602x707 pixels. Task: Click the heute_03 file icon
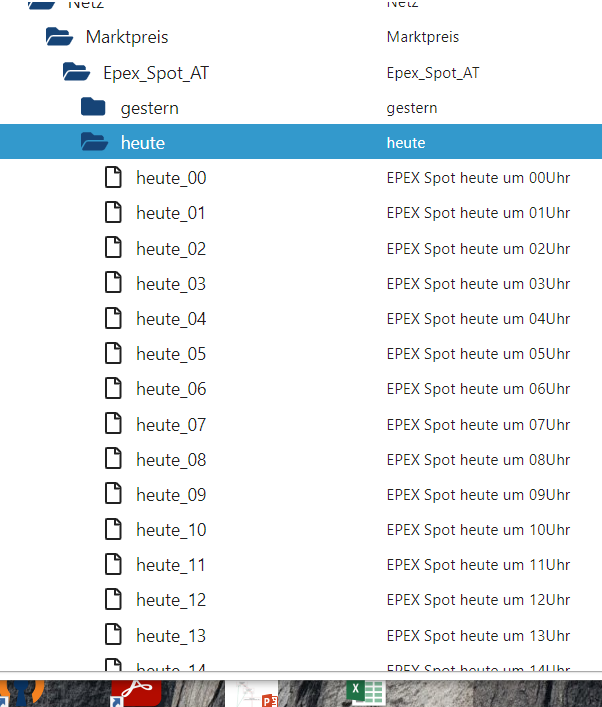pyautogui.click(x=113, y=284)
